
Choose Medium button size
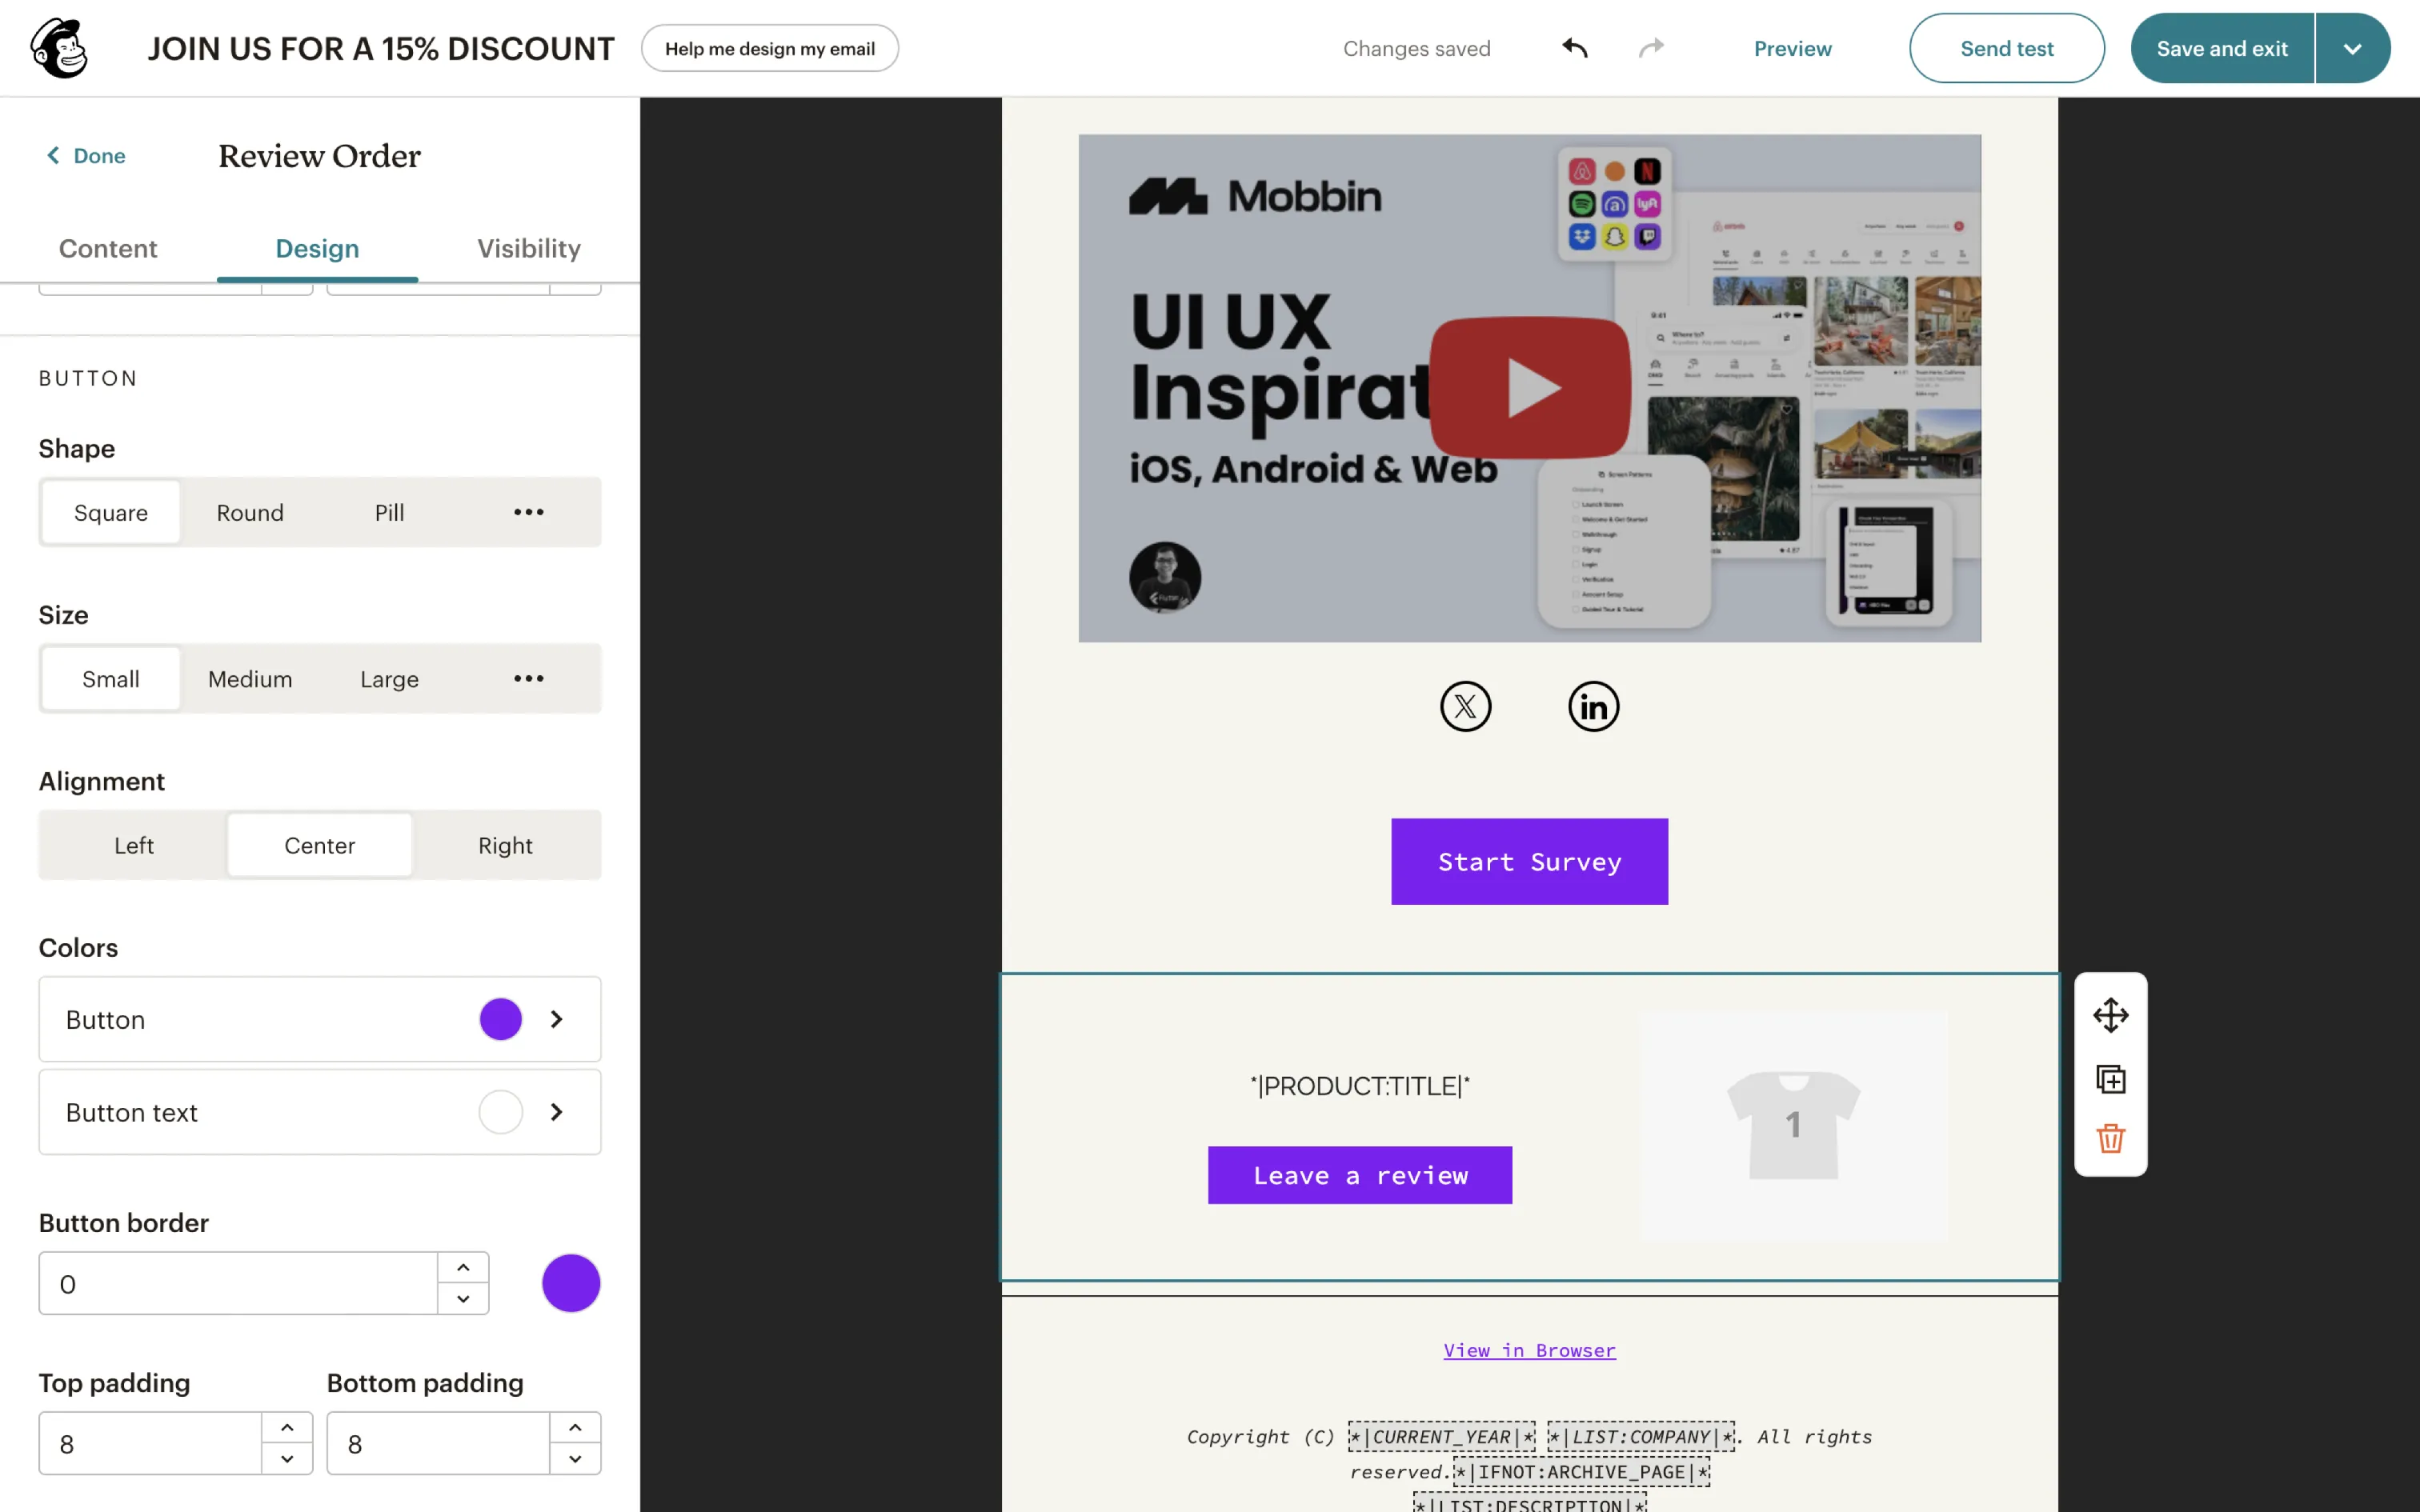click(250, 679)
